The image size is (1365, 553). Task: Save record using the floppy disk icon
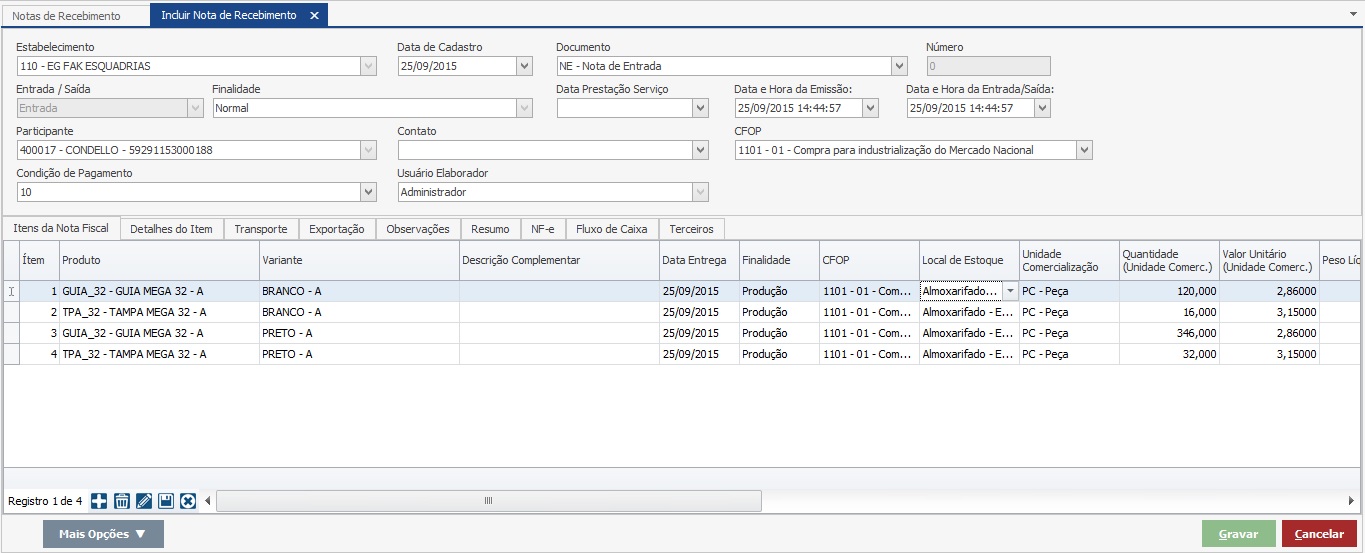[166, 501]
